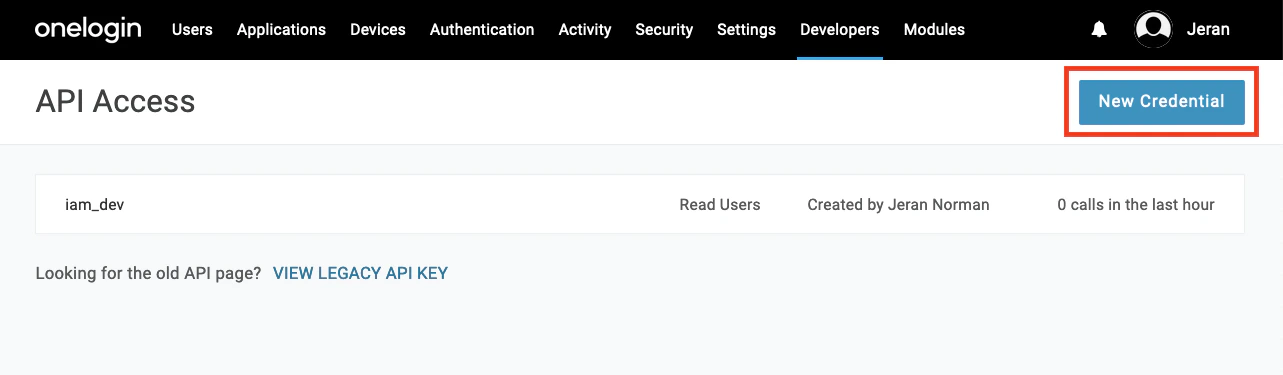Click the API Access page heading
Screen dimensions: 1283x375
115,102
